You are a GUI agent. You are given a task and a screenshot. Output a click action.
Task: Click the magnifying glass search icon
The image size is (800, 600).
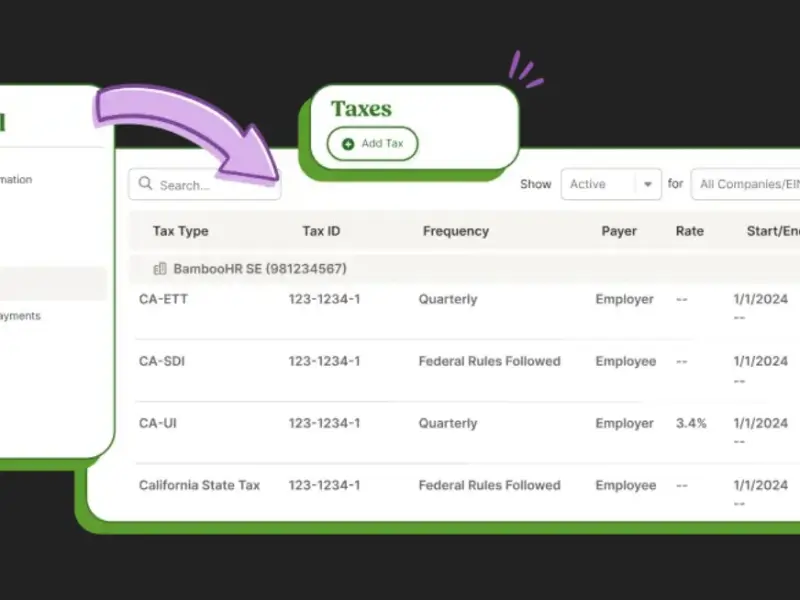tap(146, 184)
